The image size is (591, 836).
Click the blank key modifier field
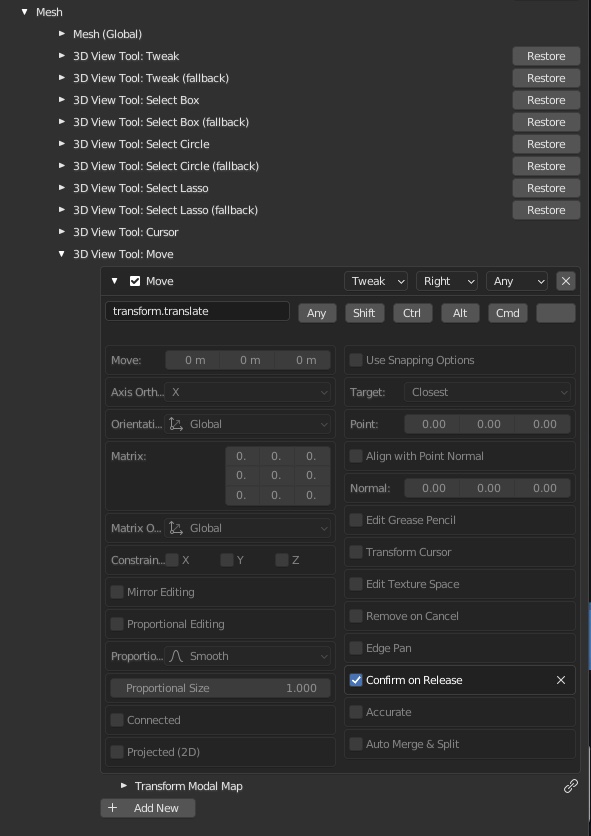pos(556,313)
